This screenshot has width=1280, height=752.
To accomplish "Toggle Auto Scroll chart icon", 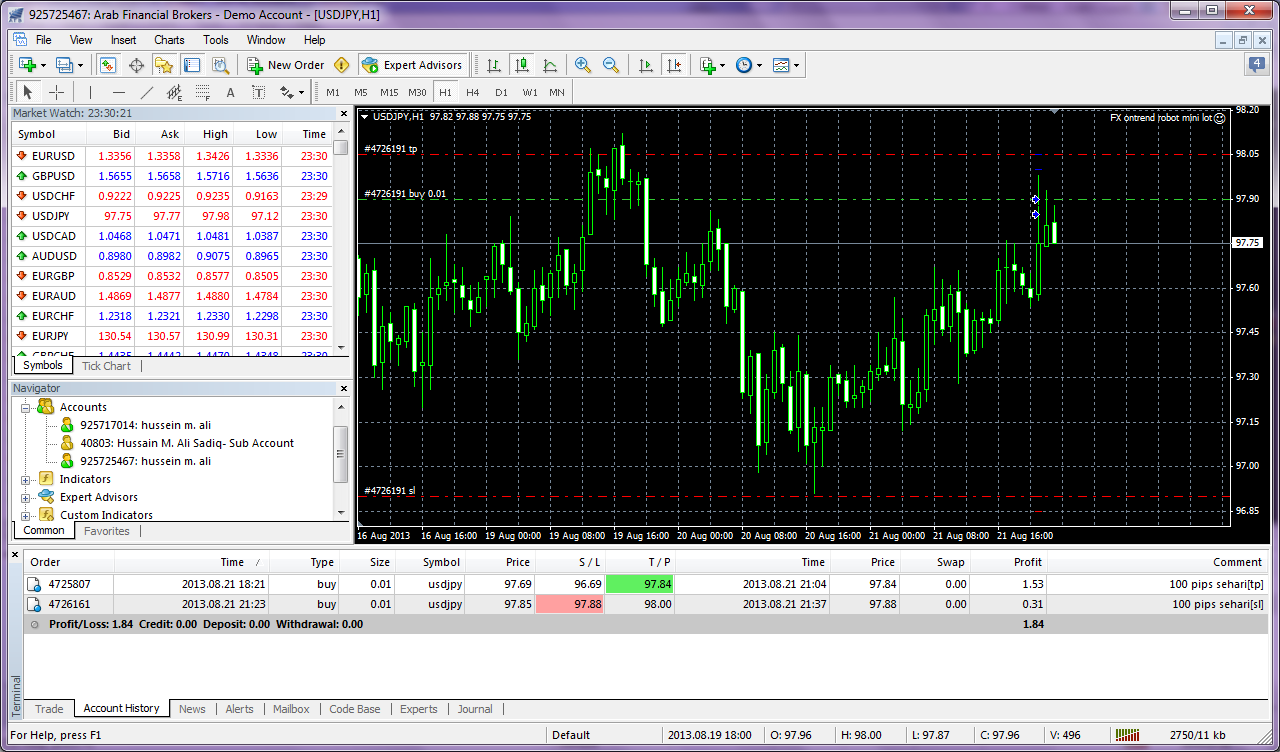I will click(645, 65).
